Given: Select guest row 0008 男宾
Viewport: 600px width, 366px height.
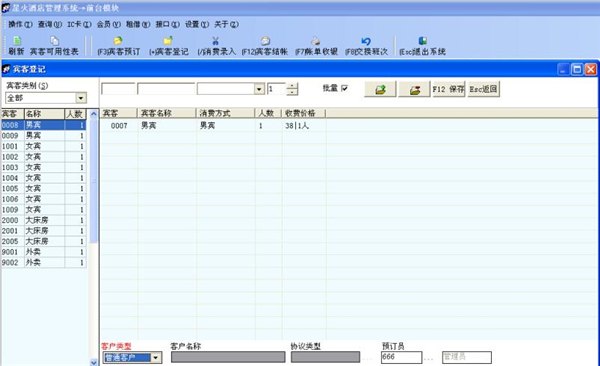Looking at the screenshot, I should click(44, 125).
